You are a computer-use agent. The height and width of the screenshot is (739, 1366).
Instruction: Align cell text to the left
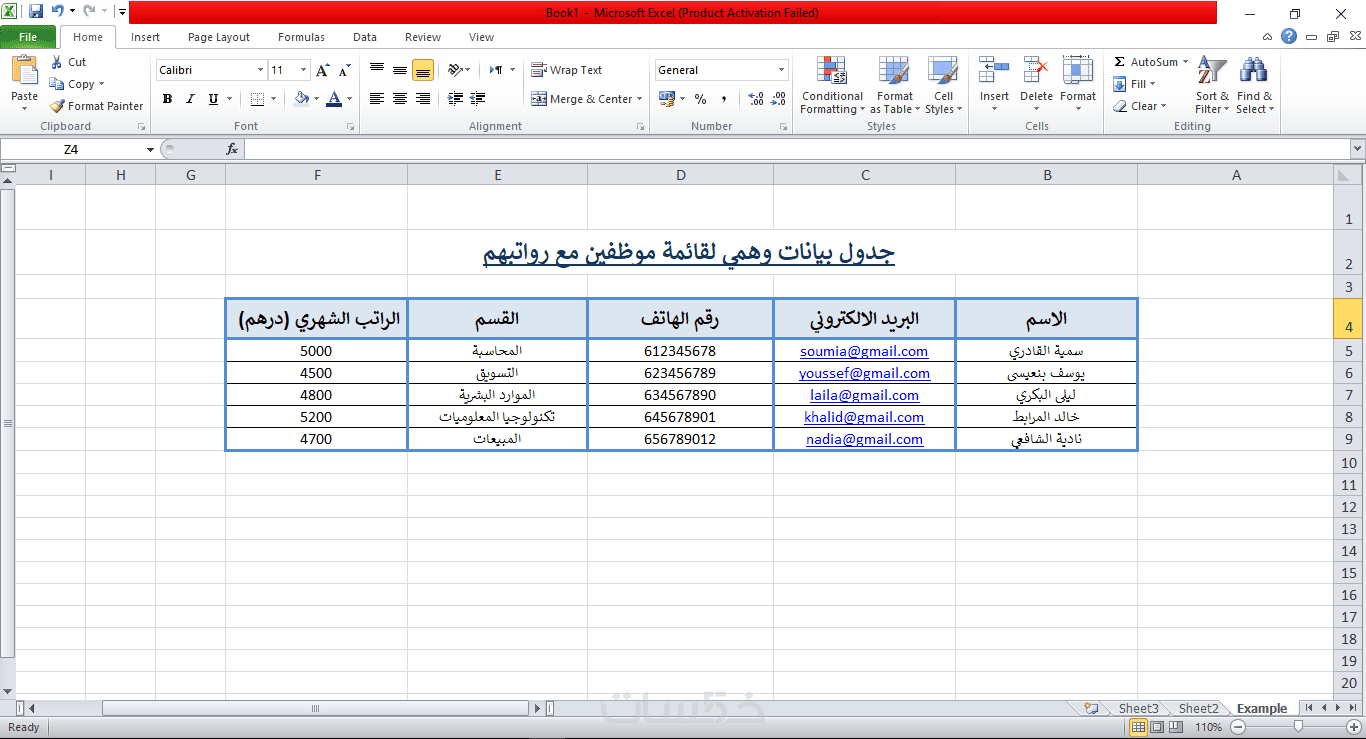coord(377,99)
